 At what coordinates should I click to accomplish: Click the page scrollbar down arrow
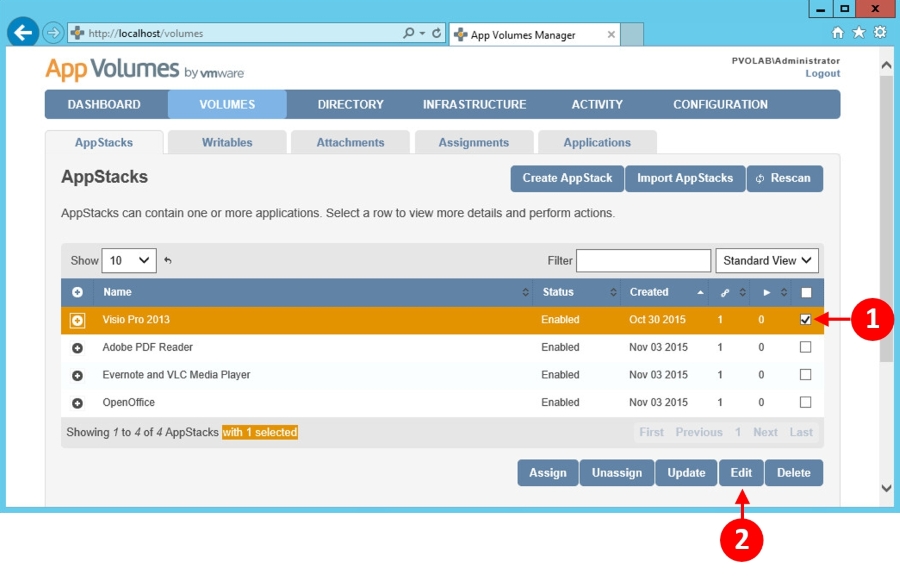click(887, 488)
